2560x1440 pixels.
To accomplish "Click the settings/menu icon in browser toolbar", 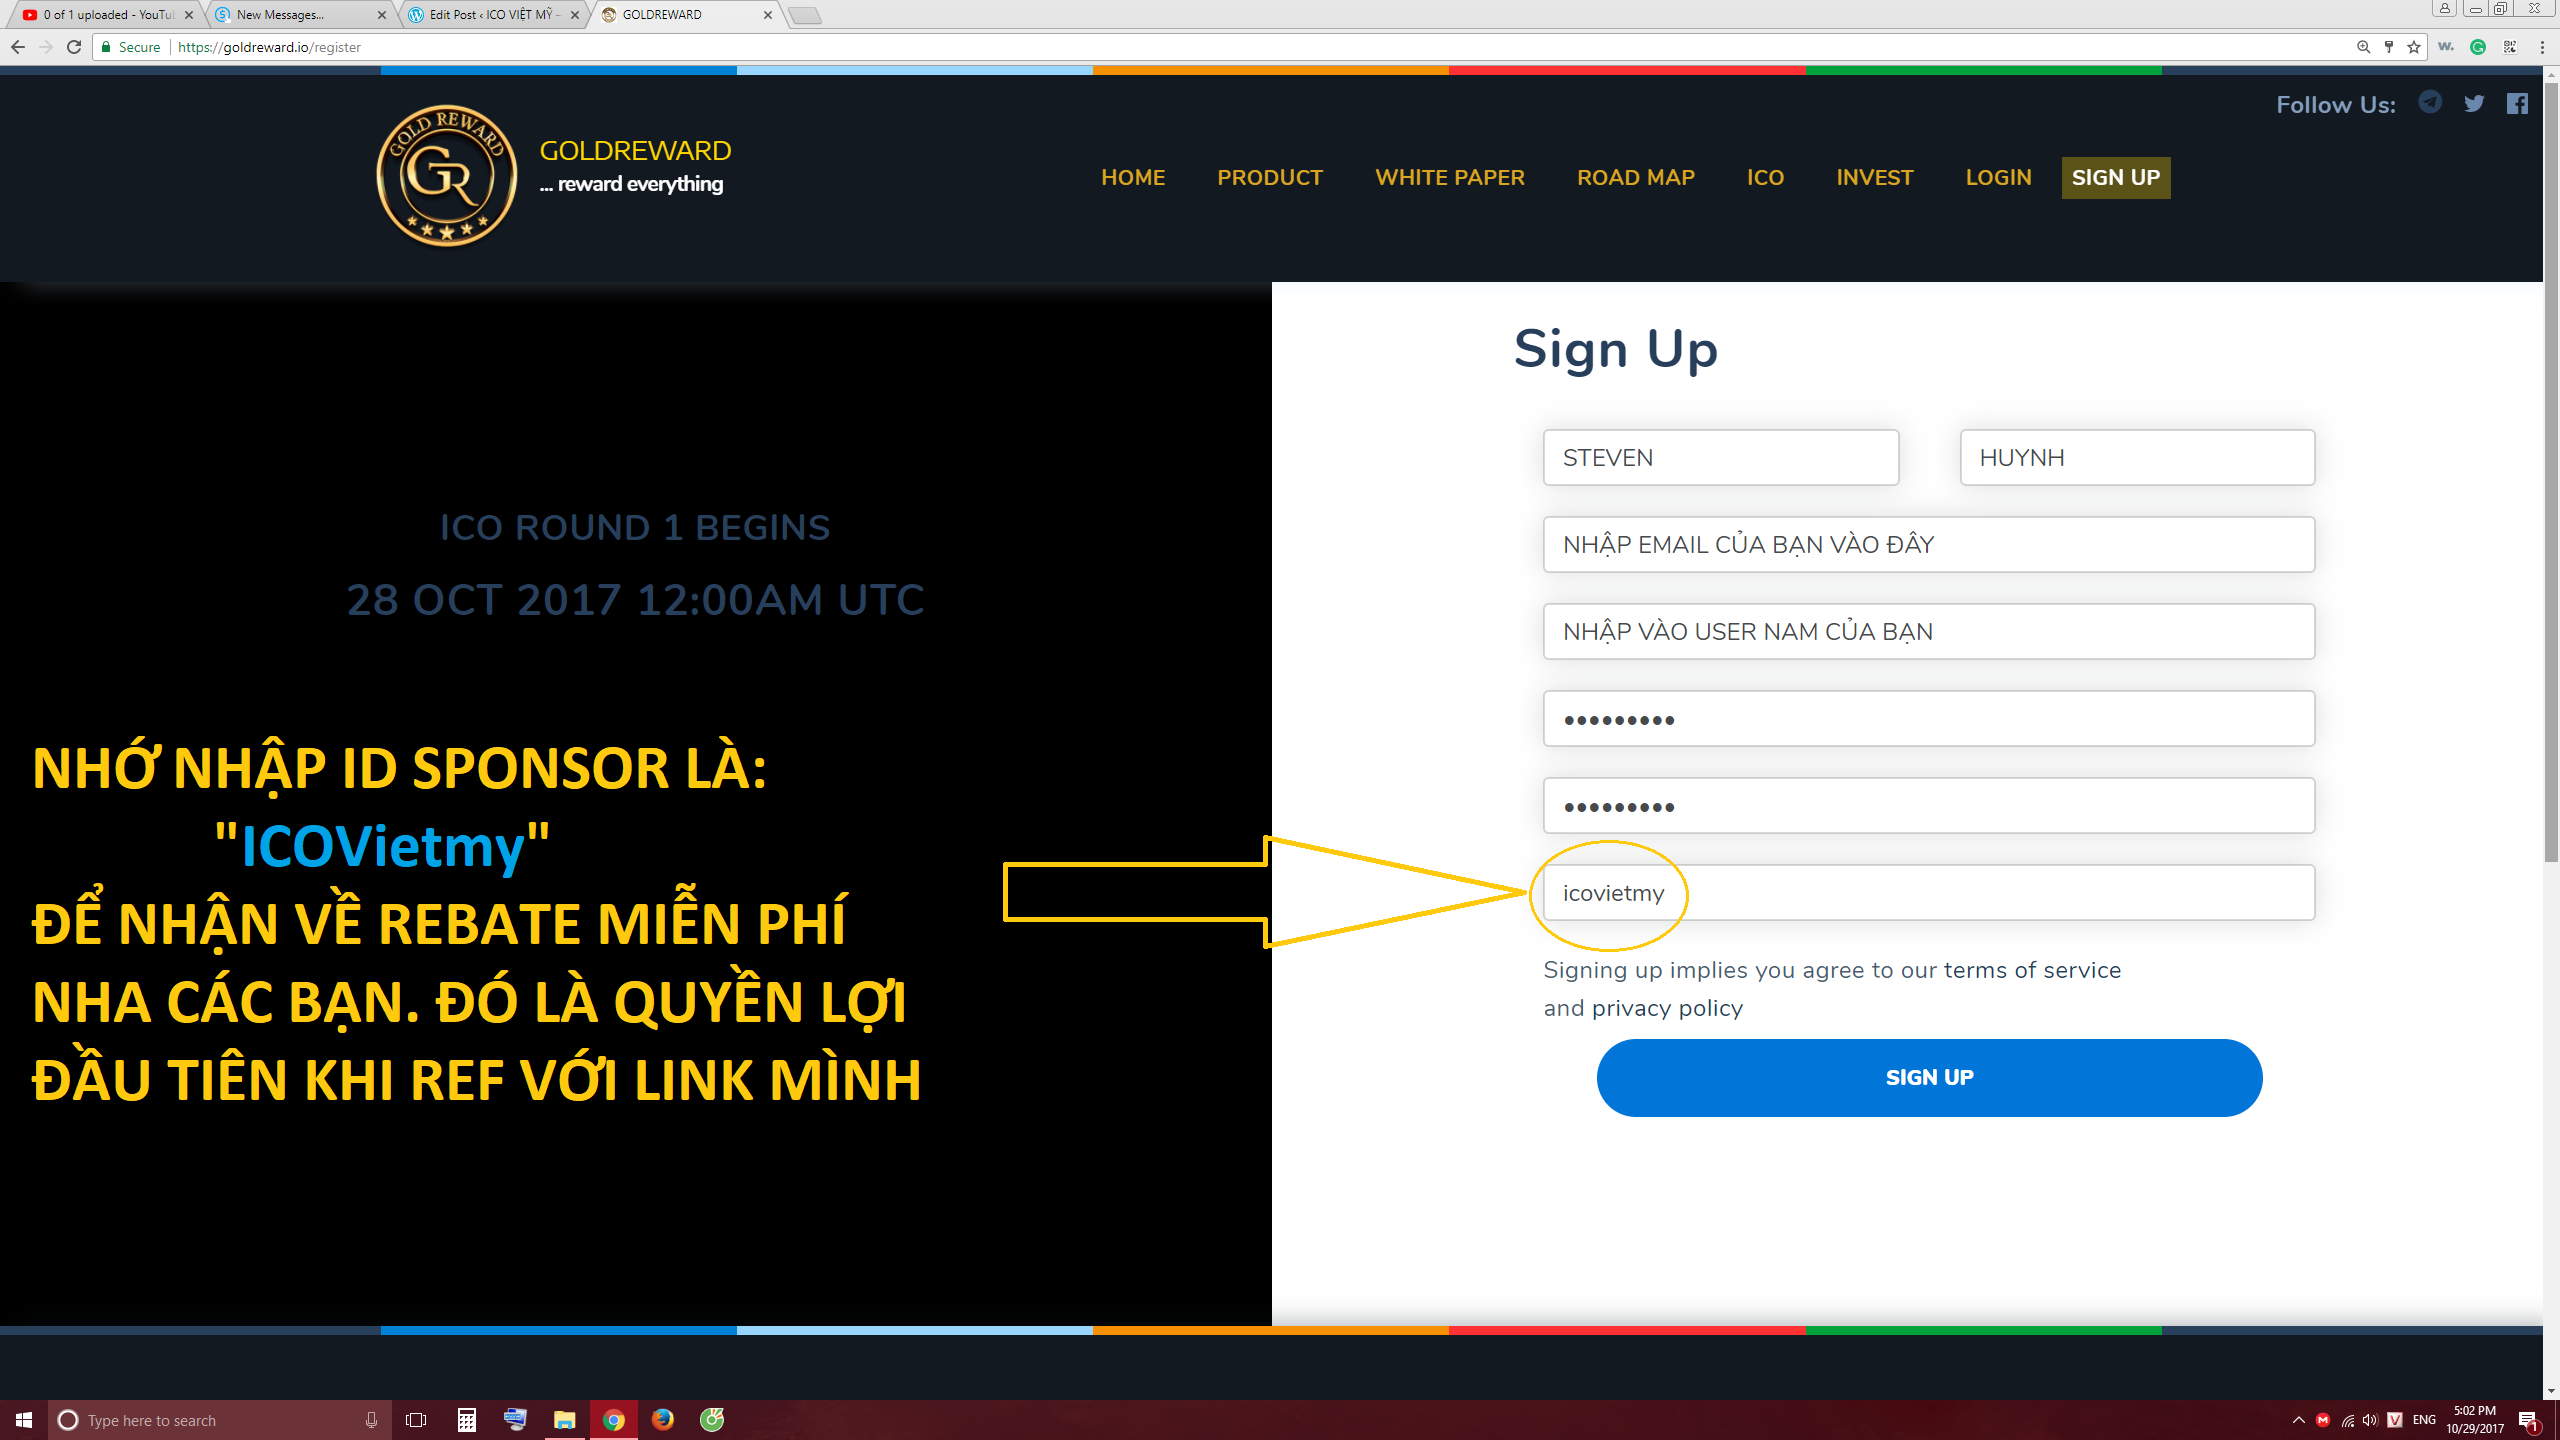I will tap(2544, 47).
